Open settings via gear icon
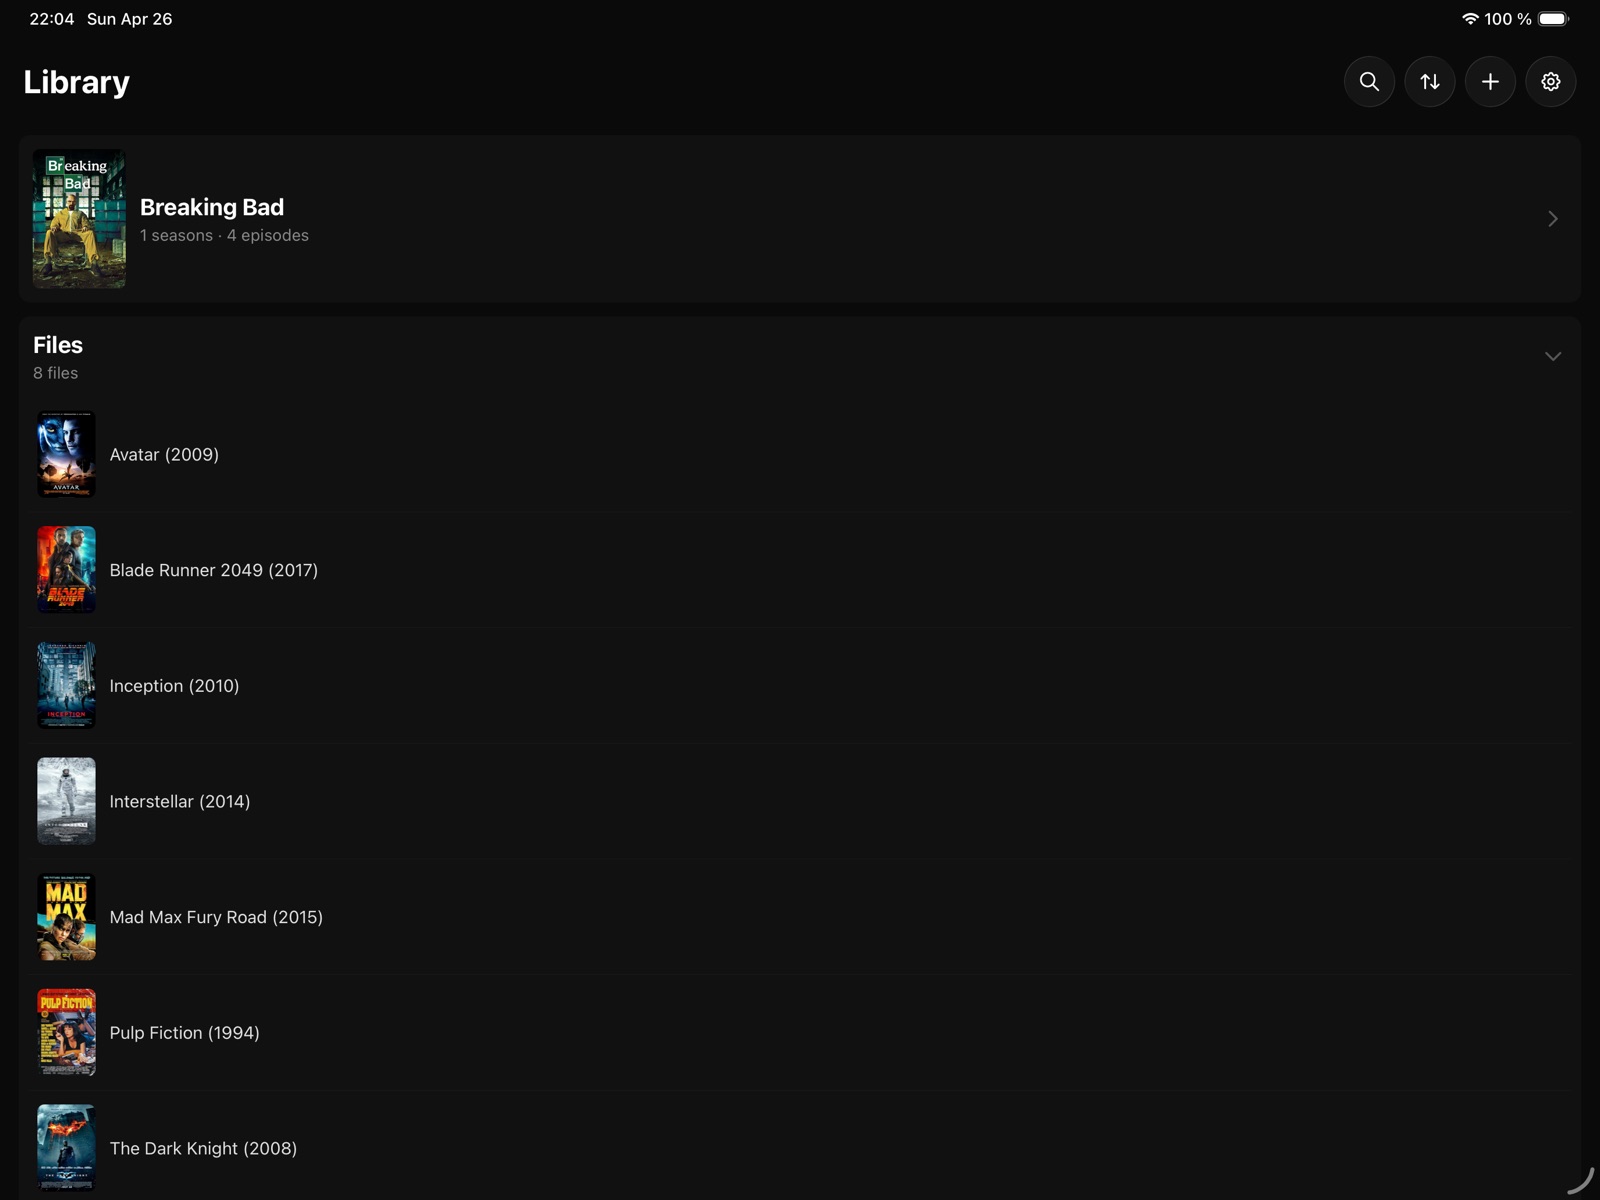Screen dimensions: 1600x1200 (1551, 82)
